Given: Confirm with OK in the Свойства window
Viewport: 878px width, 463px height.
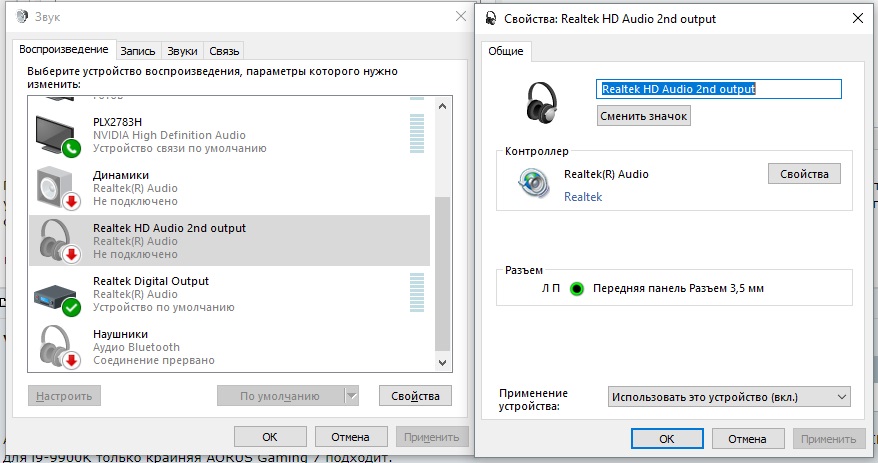Looking at the screenshot, I should click(667, 439).
